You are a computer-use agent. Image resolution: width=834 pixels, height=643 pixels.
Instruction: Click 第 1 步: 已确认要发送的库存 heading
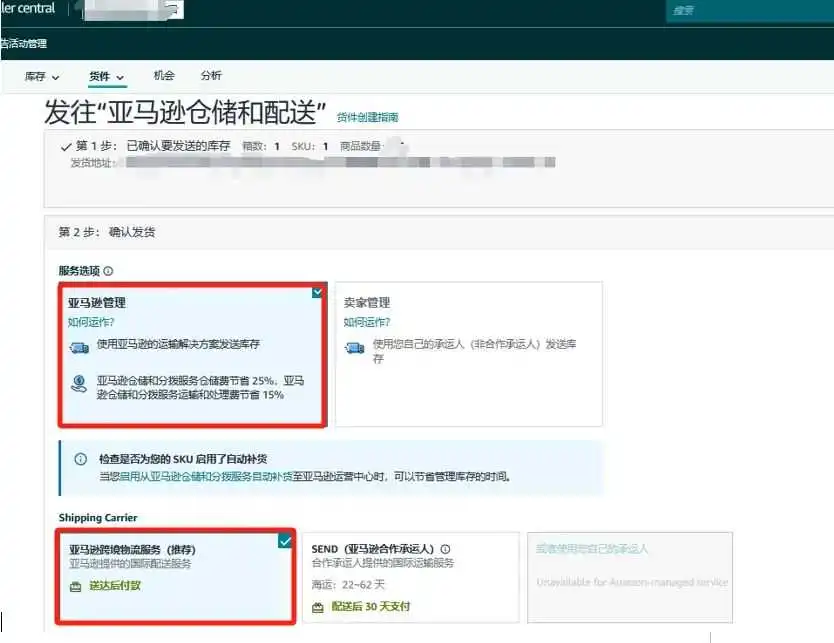click(153, 146)
